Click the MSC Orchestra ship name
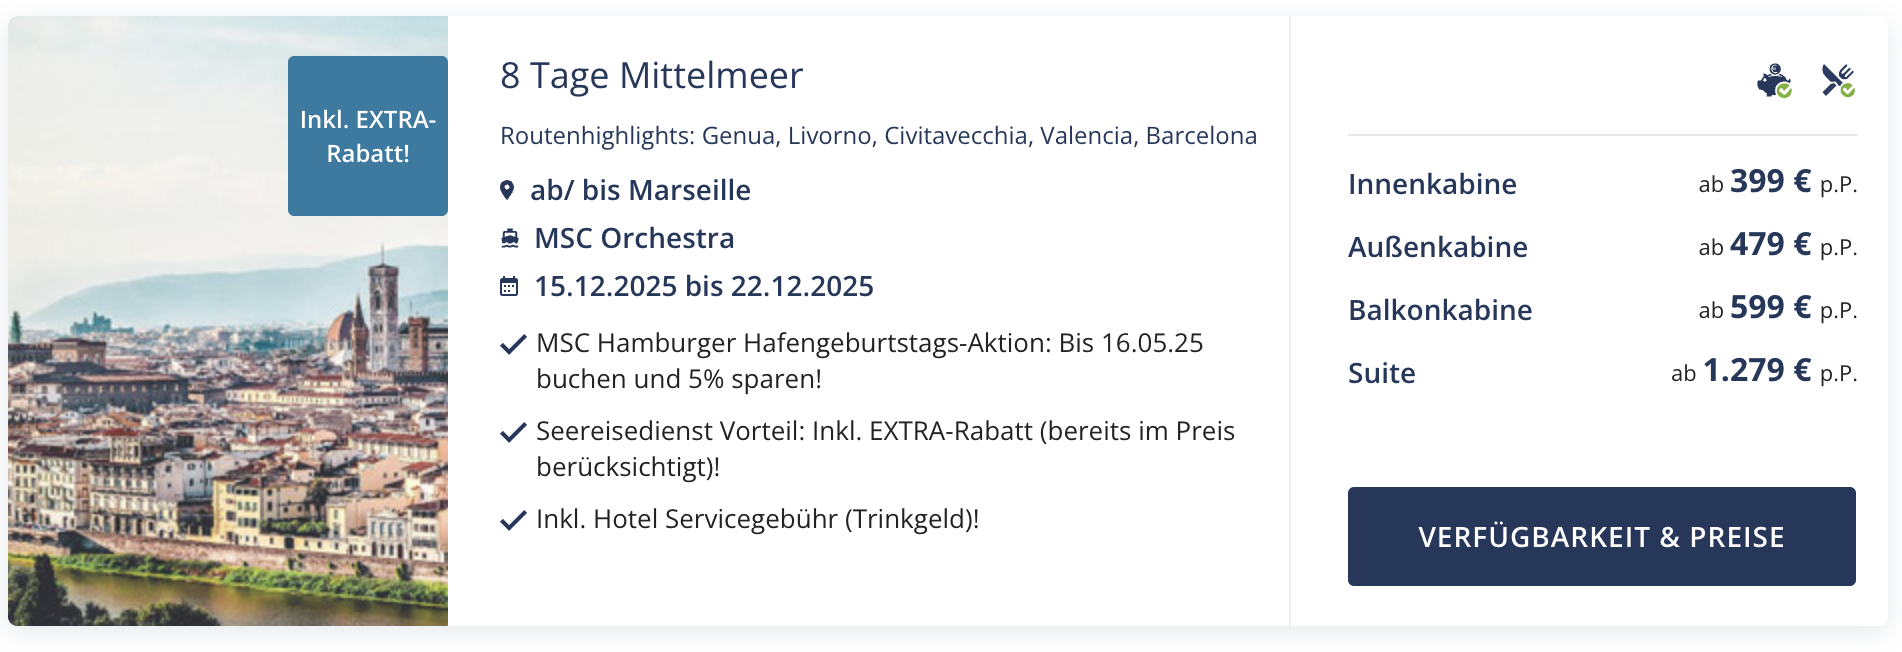1902x652 pixels. (x=634, y=238)
